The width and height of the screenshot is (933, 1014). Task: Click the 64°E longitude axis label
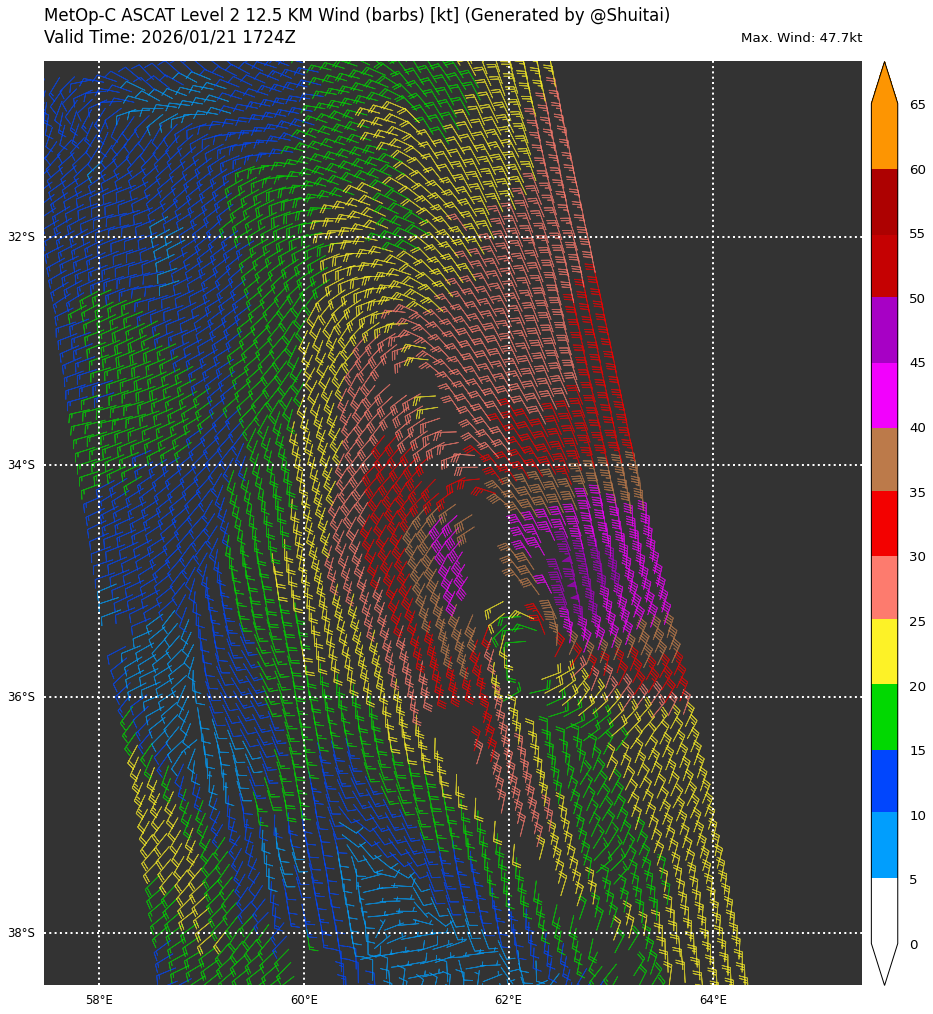[x=713, y=1000]
